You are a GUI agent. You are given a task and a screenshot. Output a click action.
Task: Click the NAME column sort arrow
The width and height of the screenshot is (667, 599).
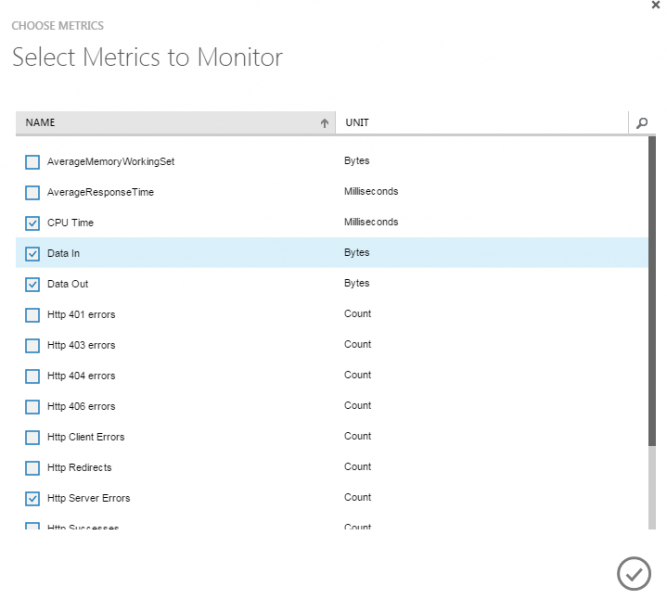pyautogui.click(x=324, y=123)
